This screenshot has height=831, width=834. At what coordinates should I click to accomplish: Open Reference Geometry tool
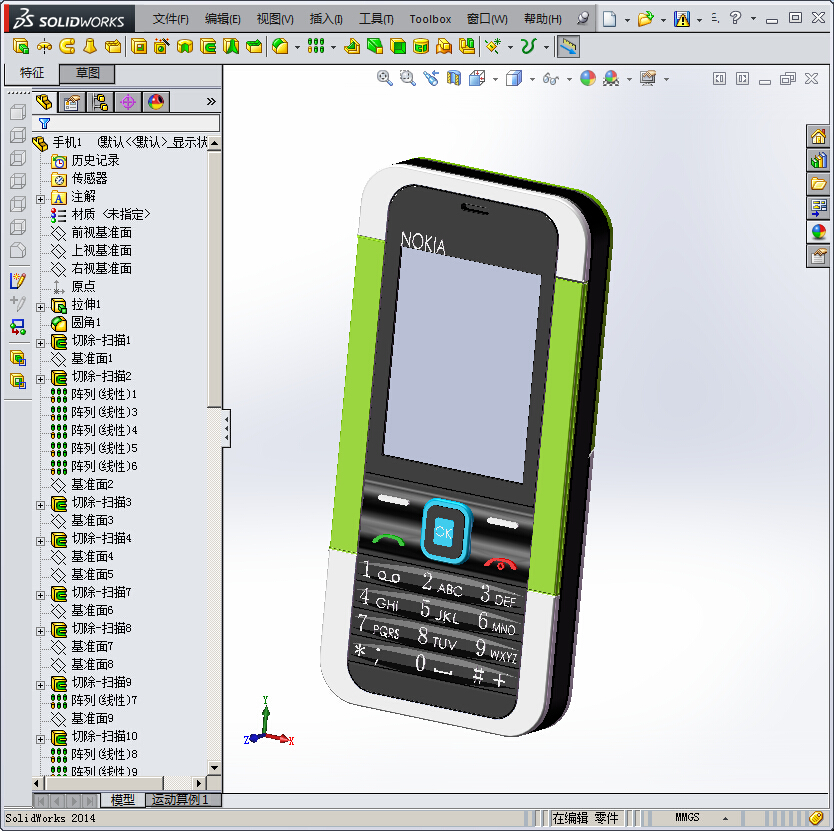pos(493,47)
